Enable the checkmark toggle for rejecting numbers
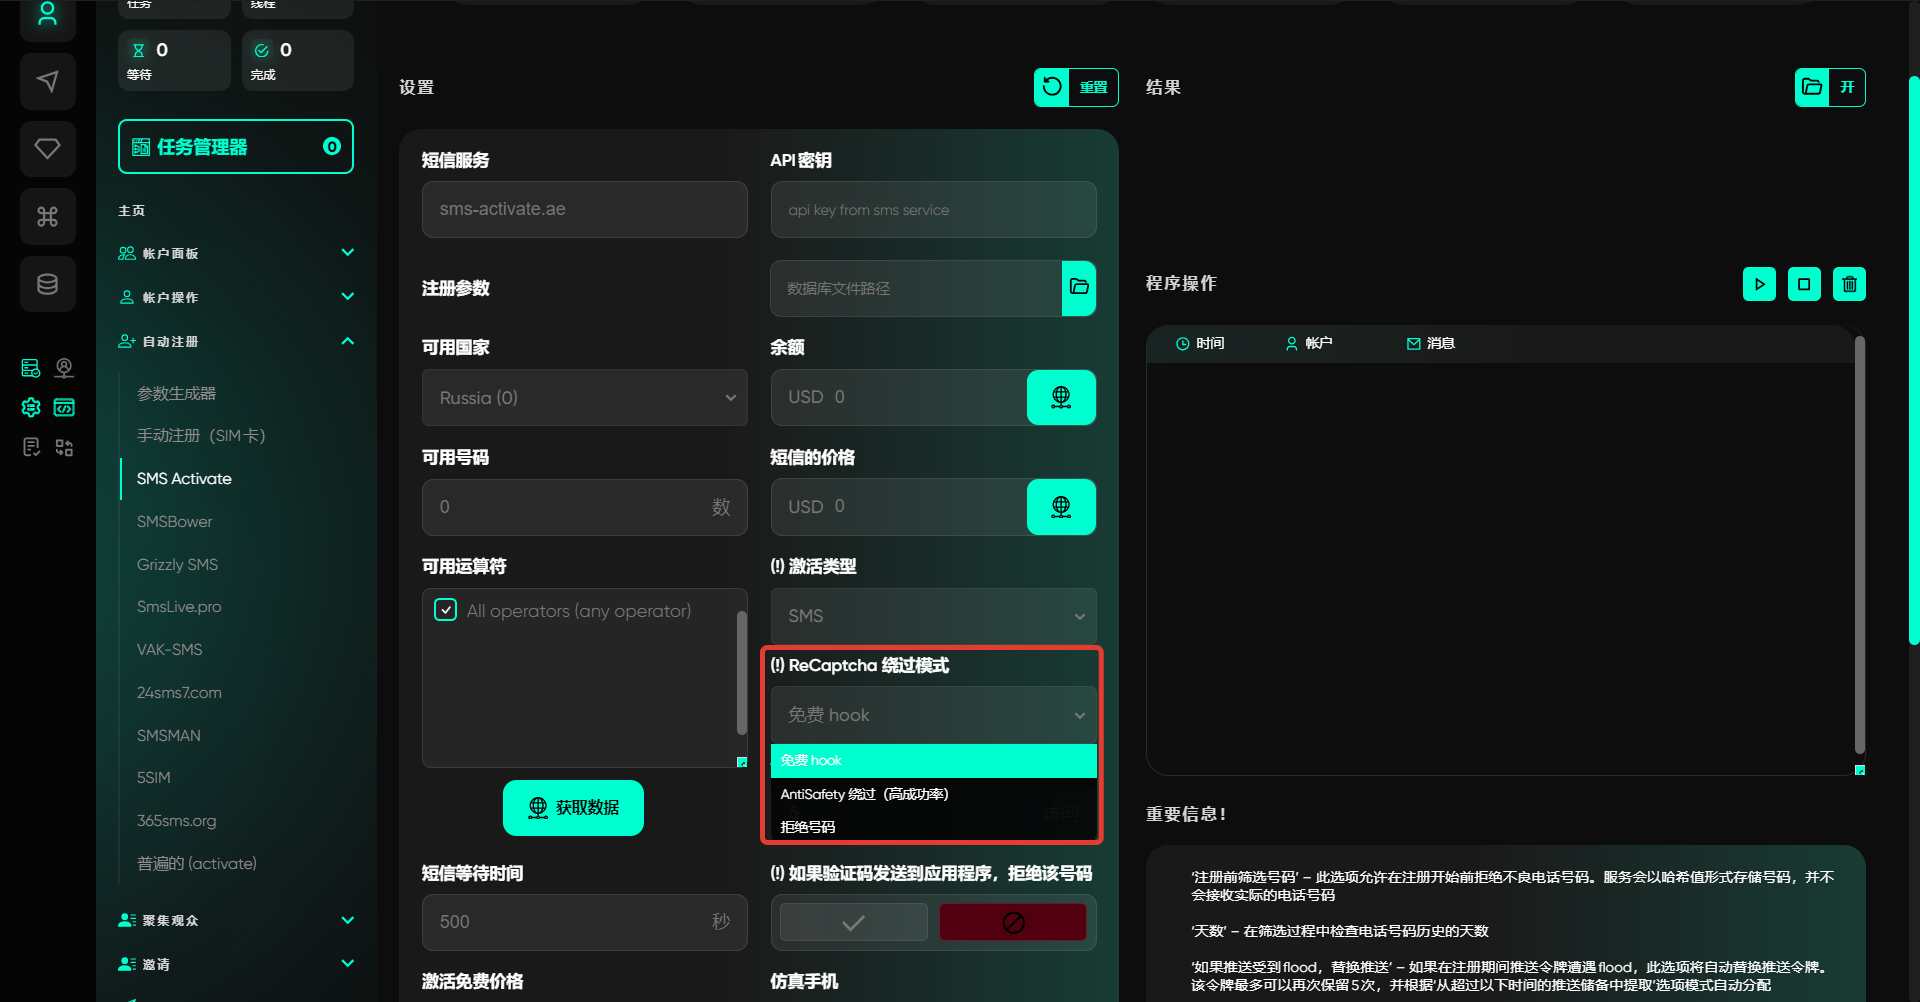The width and height of the screenshot is (1920, 1002). tap(853, 922)
